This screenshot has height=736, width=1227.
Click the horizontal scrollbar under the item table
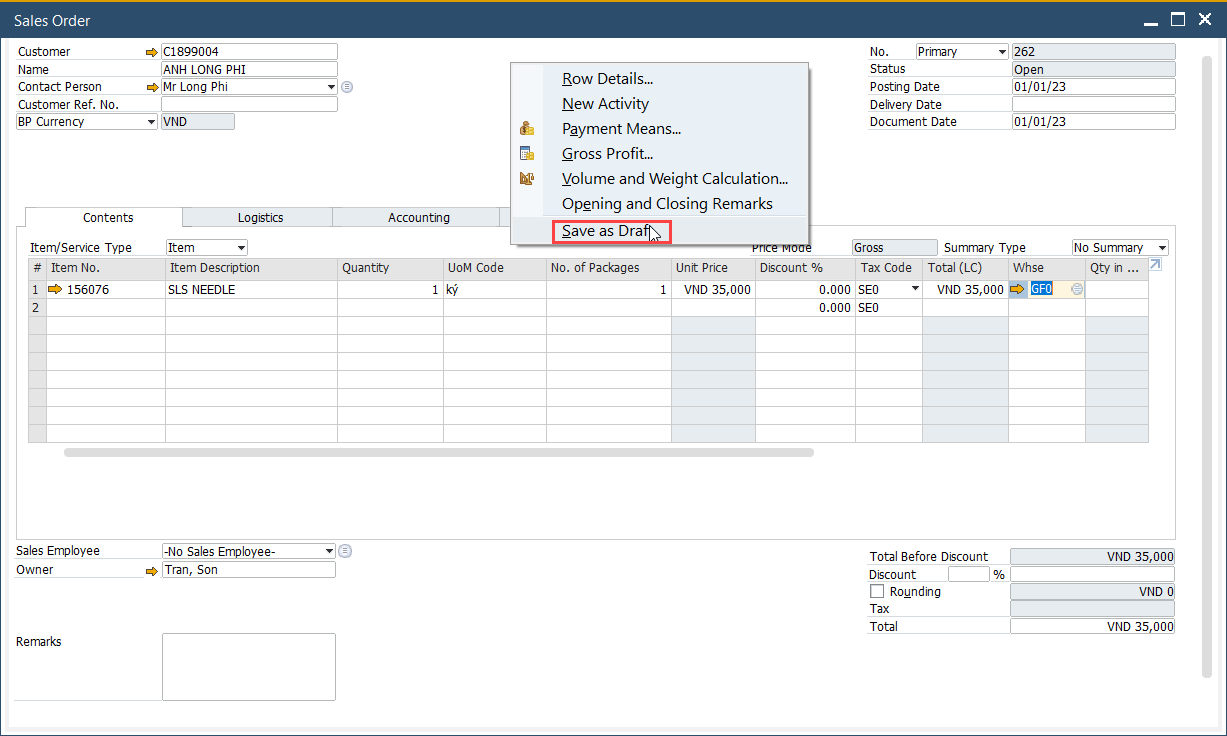tap(438, 453)
